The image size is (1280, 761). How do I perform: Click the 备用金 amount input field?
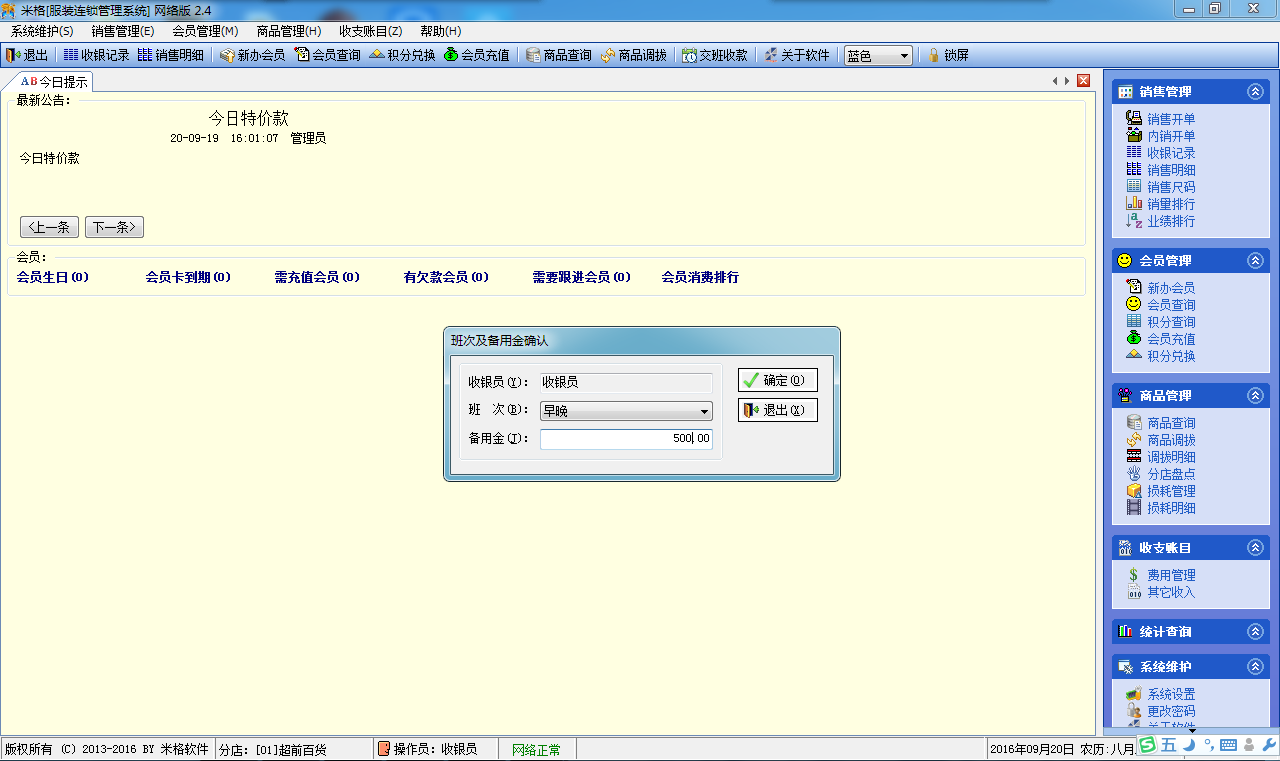click(626, 439)
